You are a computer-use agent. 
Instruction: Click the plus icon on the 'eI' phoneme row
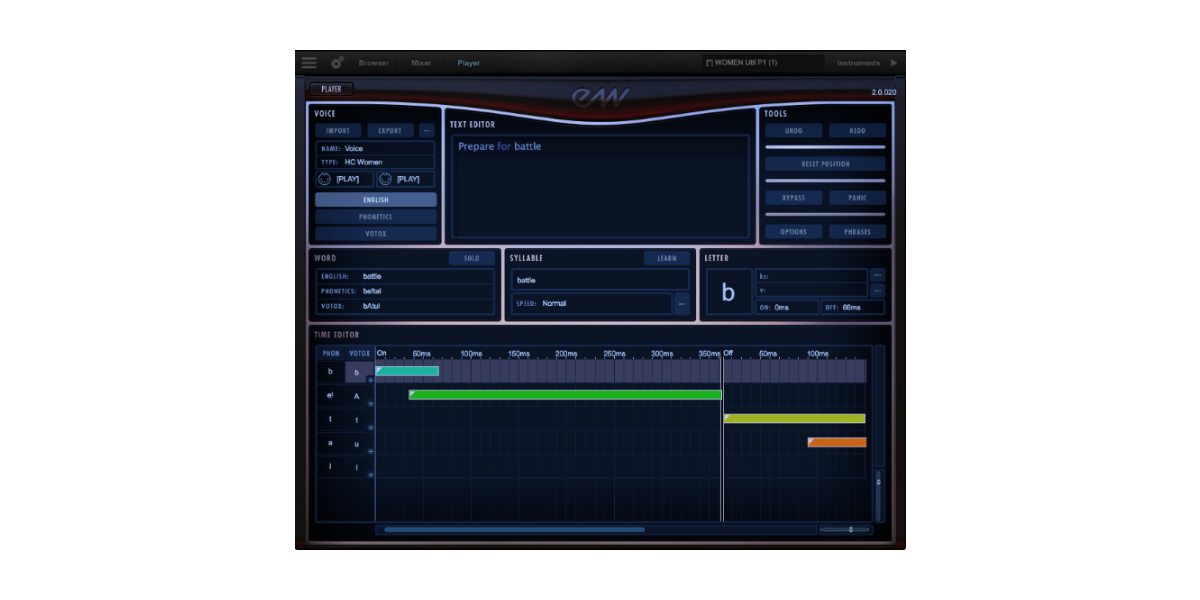point(370,403)
